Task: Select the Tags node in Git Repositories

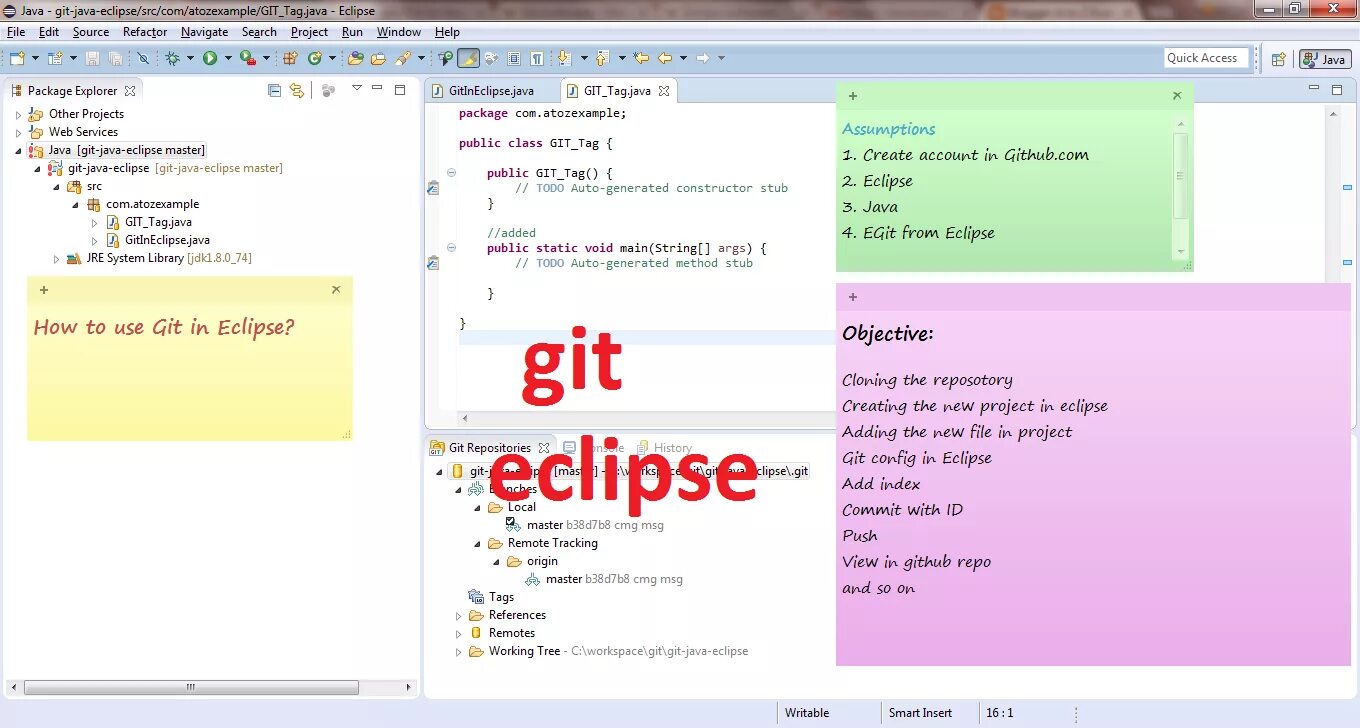Action: (501, 597)
